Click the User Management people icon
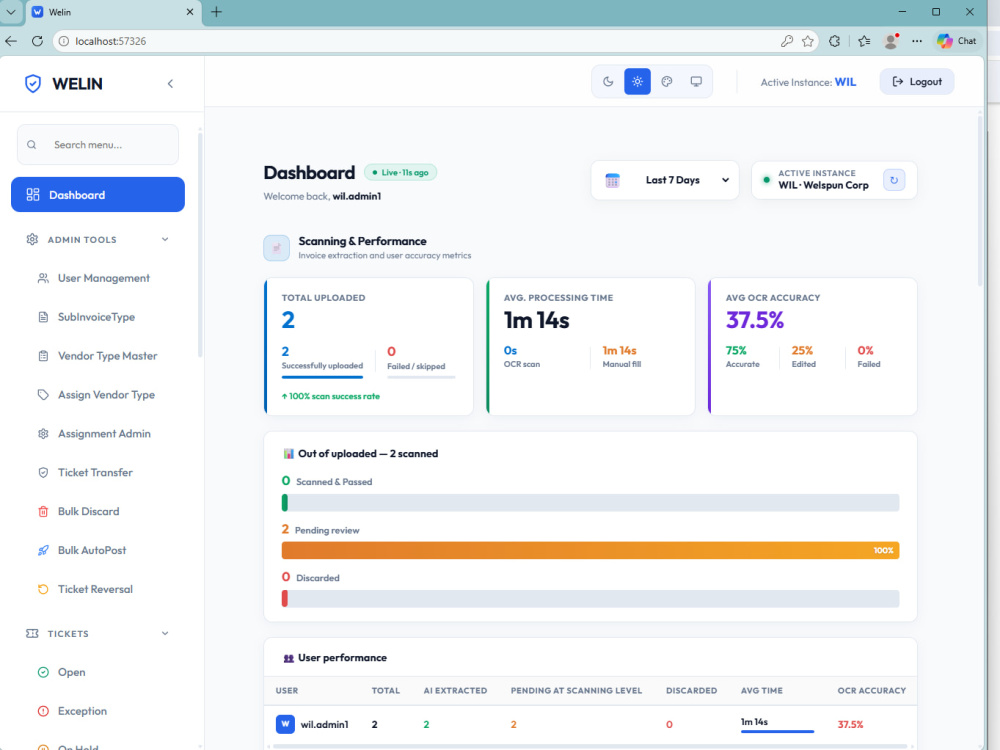 [43, 278]
